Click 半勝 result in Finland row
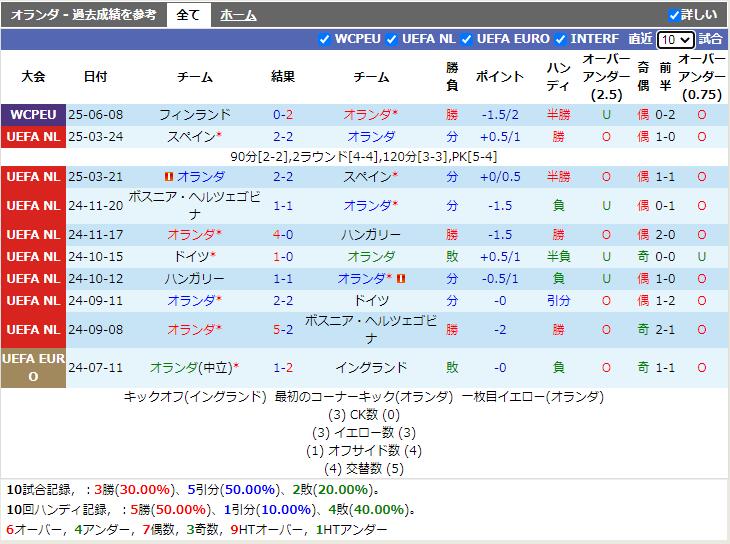This screenshot has height=544, width=730. pyautogui.click(x=558, y=115)
